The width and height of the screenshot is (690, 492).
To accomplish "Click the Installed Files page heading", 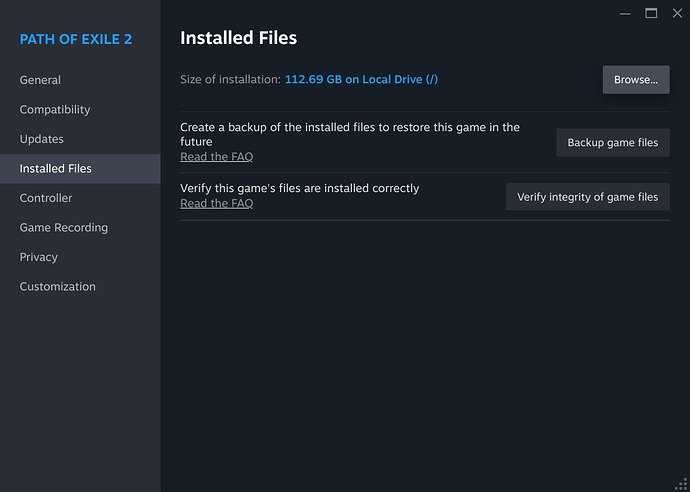I will coord(238,38).
